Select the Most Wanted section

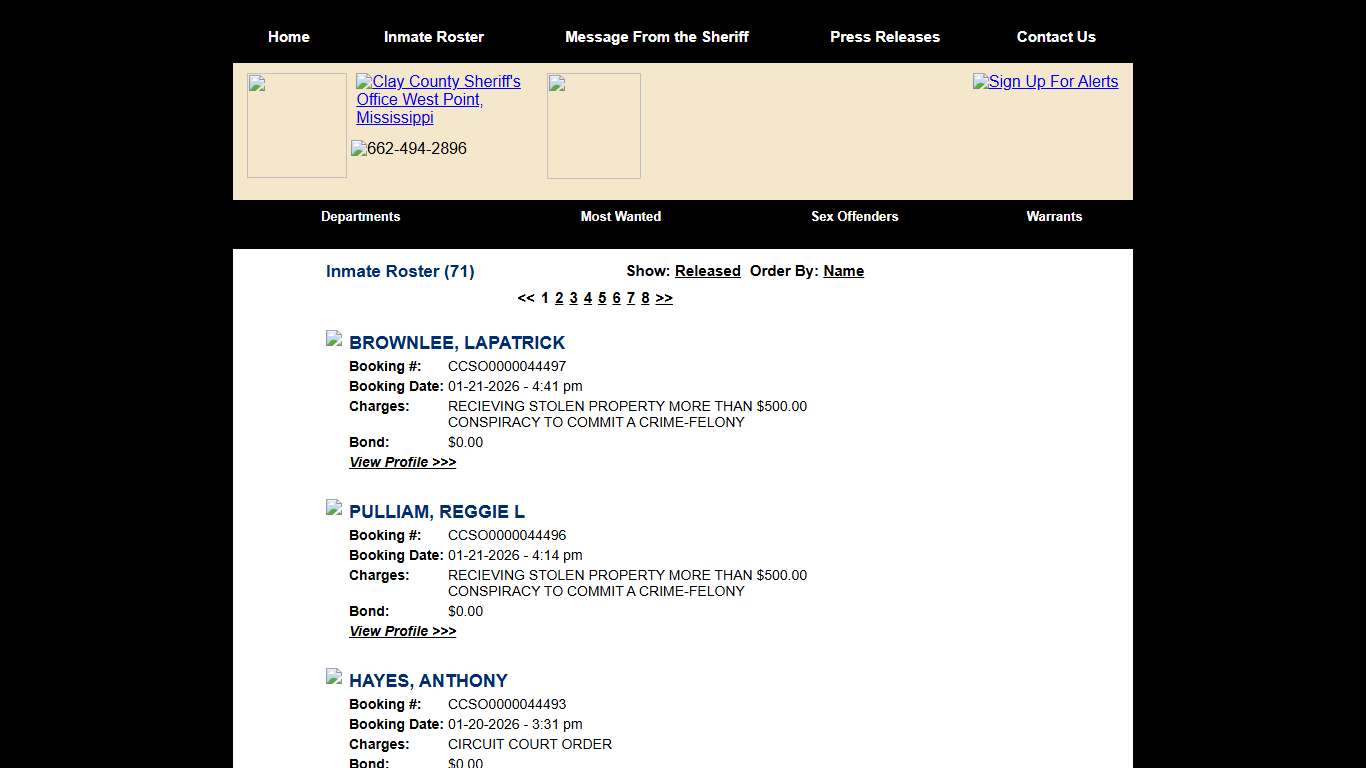[x=621, y=216]
